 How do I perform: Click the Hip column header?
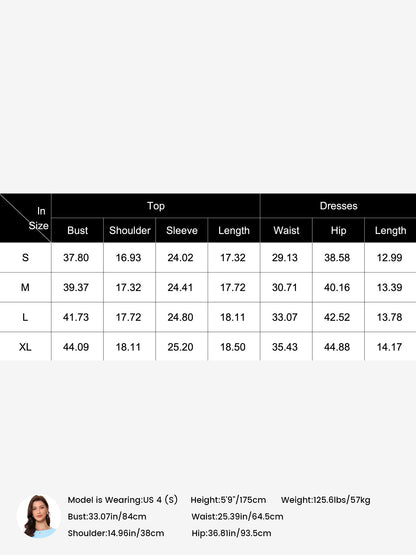(x=338, y=230)
